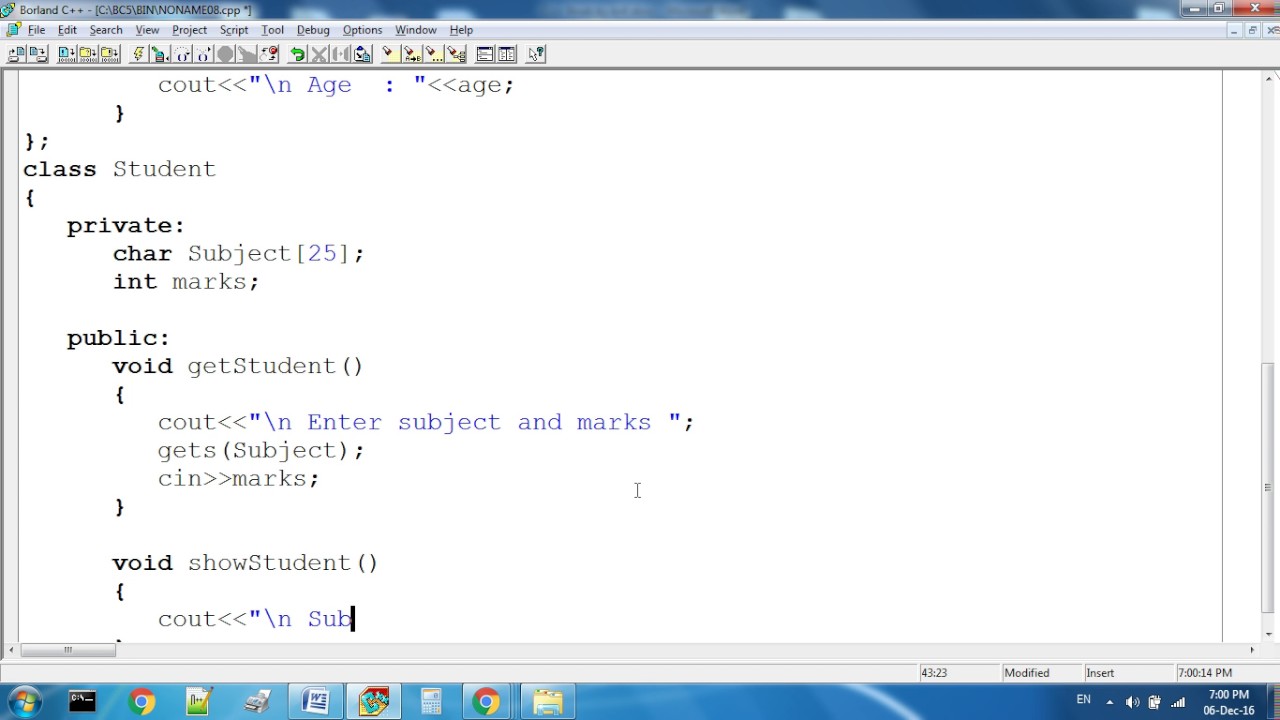Image resolution: width=1280 pixels, height=720 pixels.
Task: Click the "Insert" status bar mode
Action: 1100,673
